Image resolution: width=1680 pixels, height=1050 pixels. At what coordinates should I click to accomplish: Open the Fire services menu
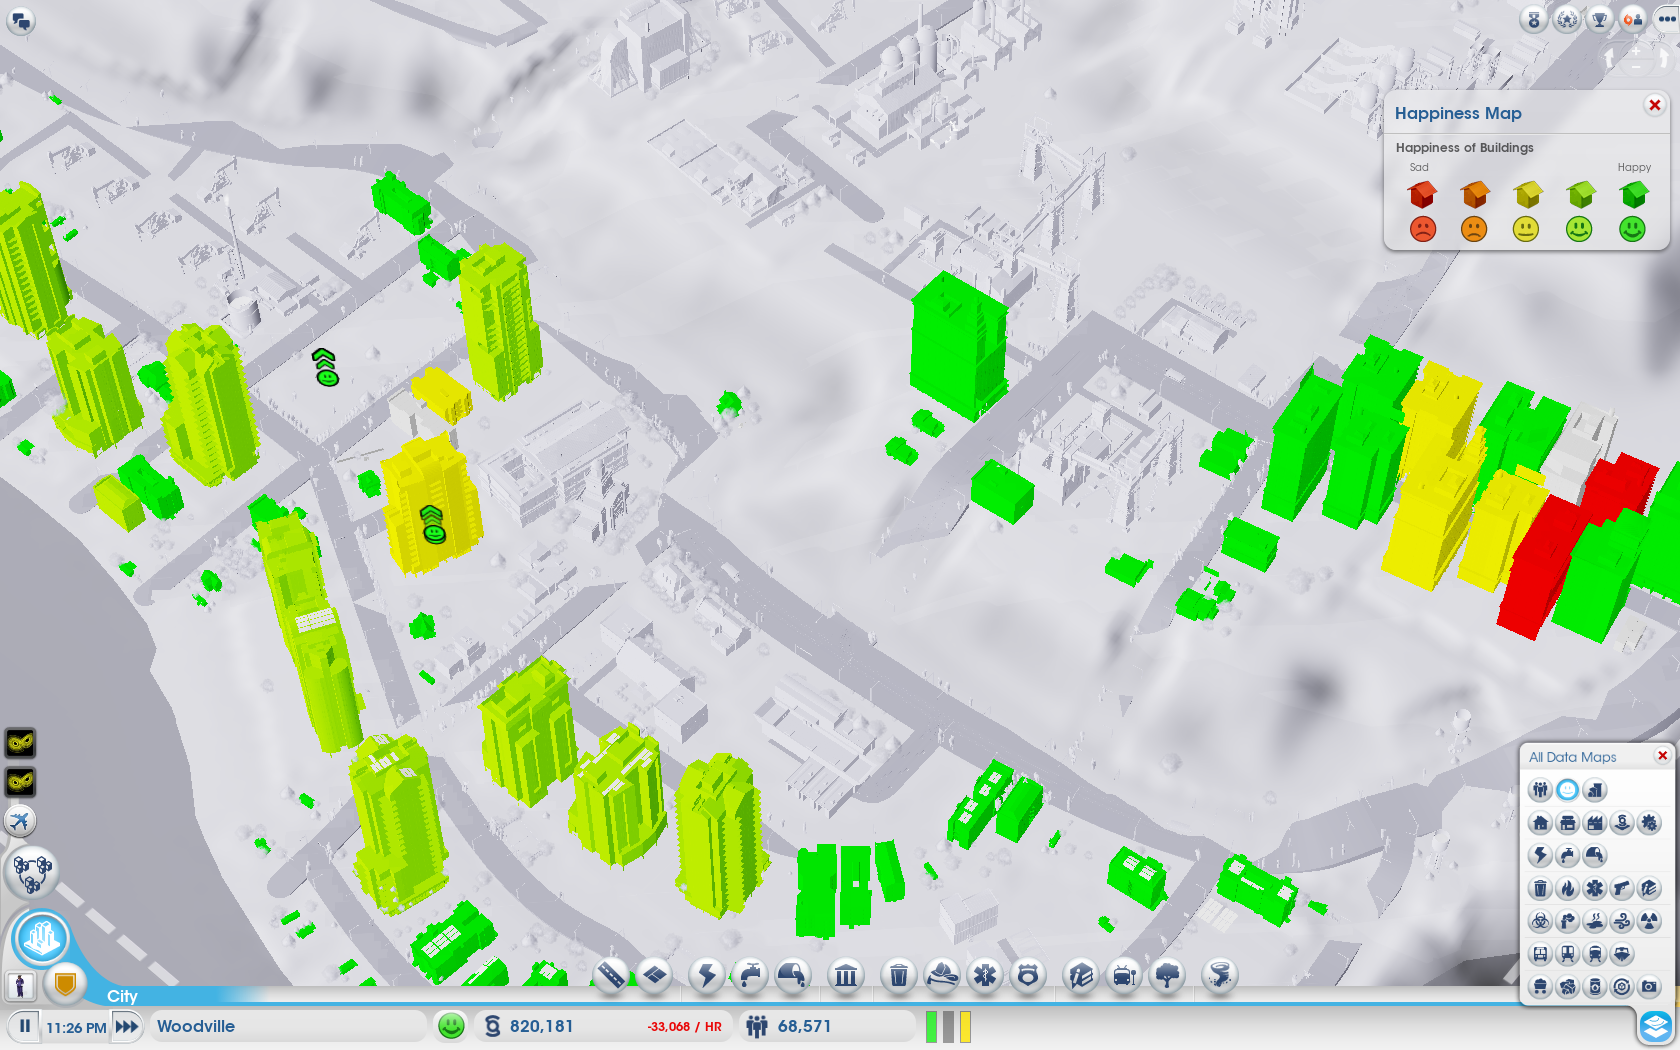coord(942,975)
